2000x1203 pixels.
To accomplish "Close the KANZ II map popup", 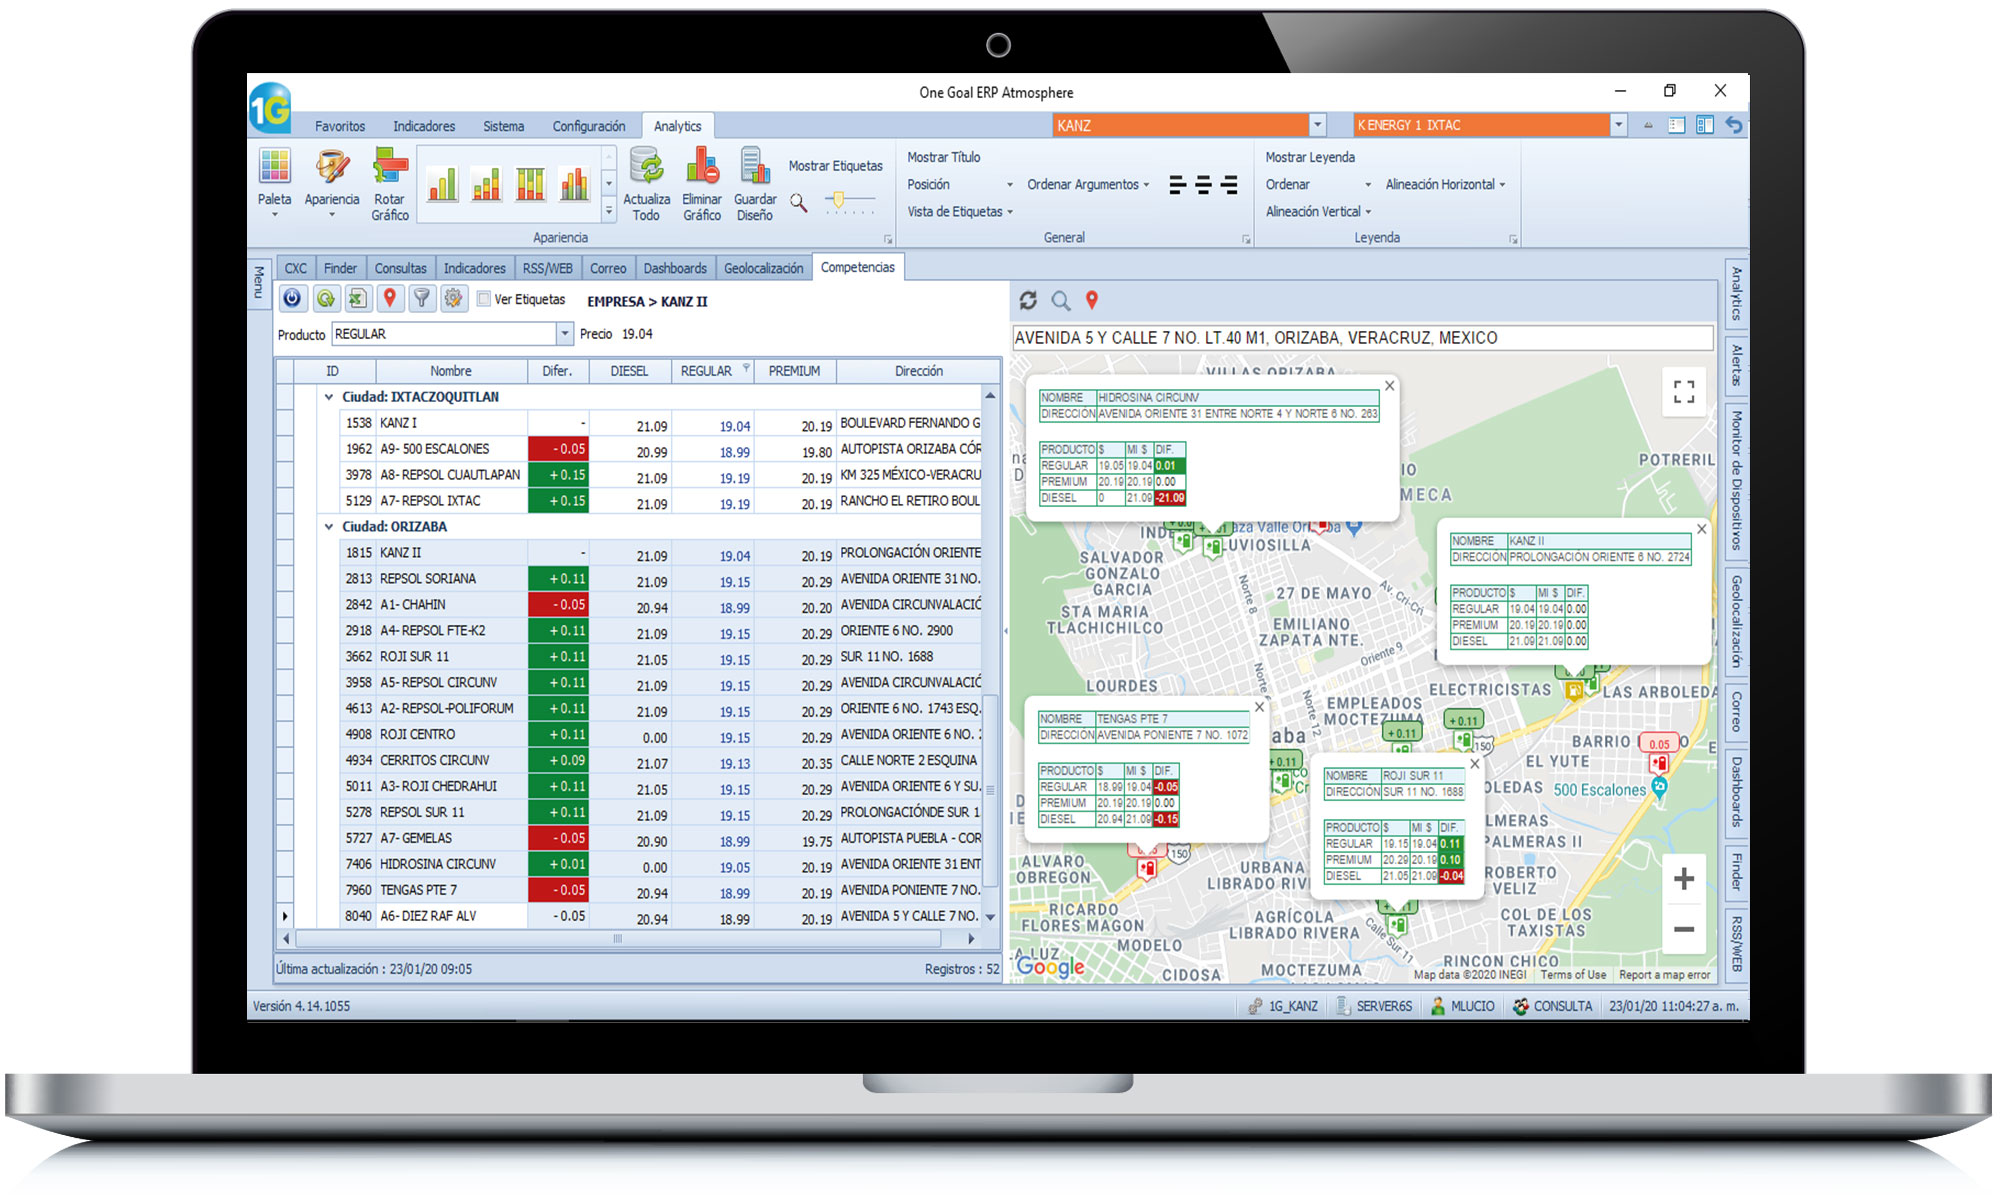I will (x=1702, y=529).
